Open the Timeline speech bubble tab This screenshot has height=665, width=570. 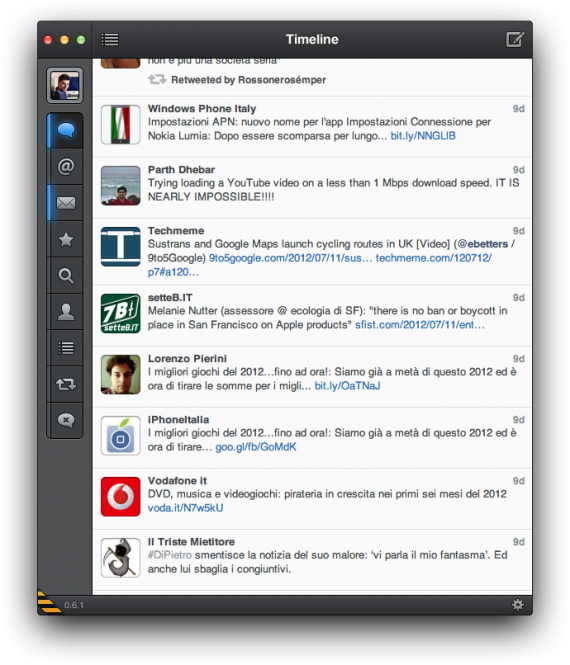point(66,130)
